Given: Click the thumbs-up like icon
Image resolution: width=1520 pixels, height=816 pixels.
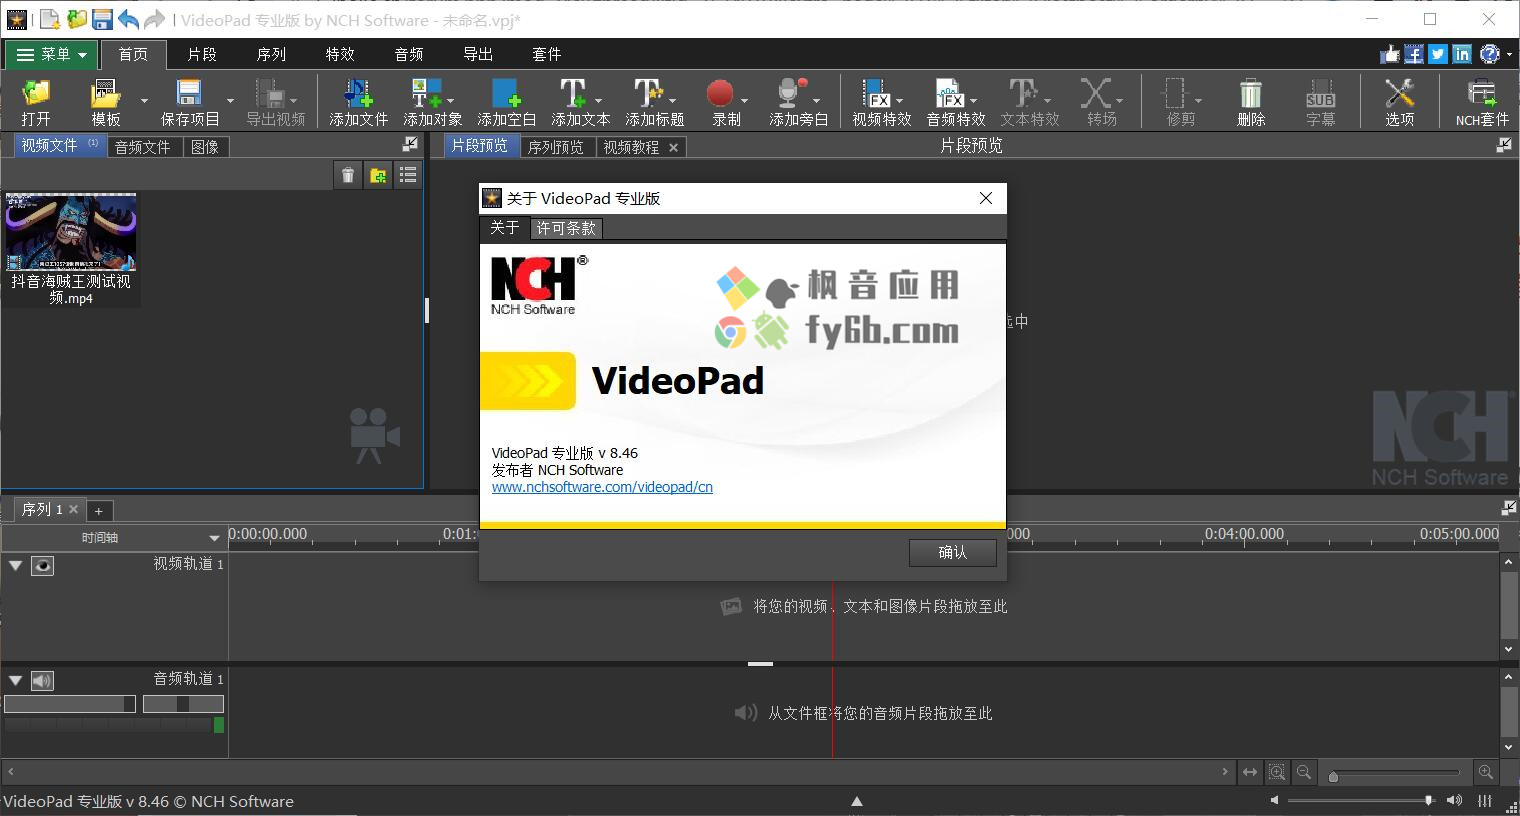Looking at the screenshot, I should [1390, 54].
